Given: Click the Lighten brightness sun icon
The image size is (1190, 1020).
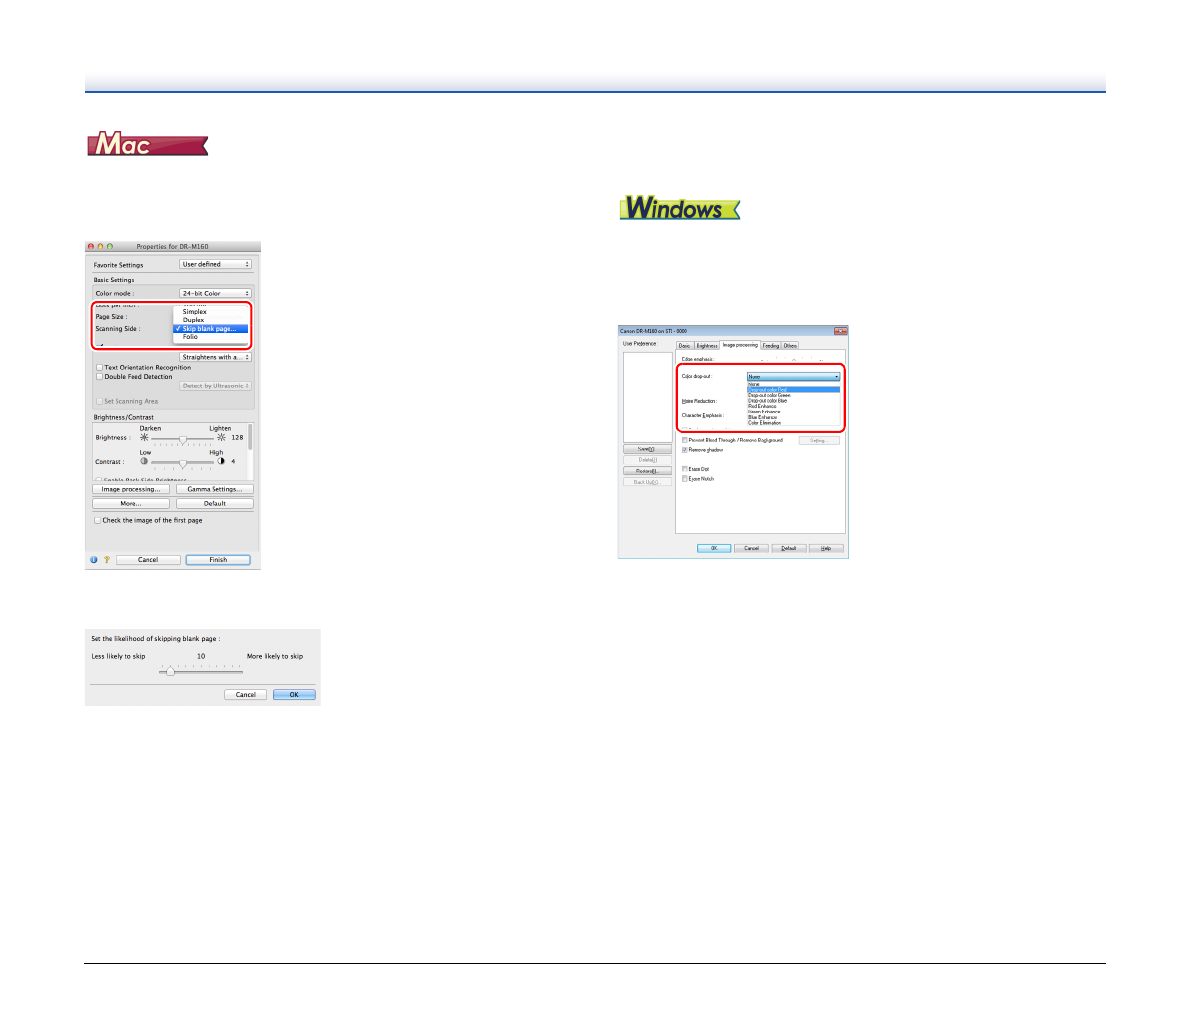Looking at the screenshot, I should [221, 438].
